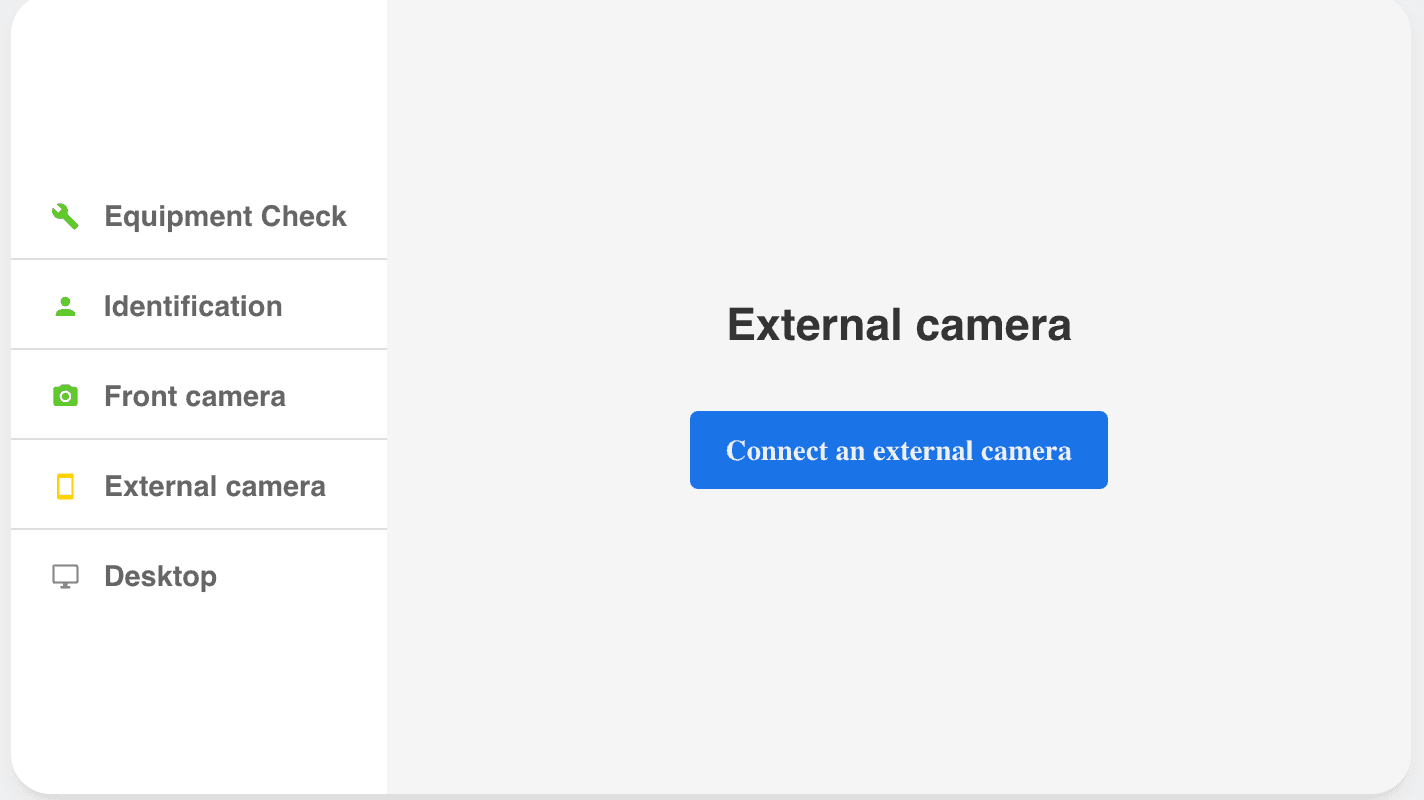Click the green person Identification icon
The image size is (1424, 800).
click(x=65, y=307)
